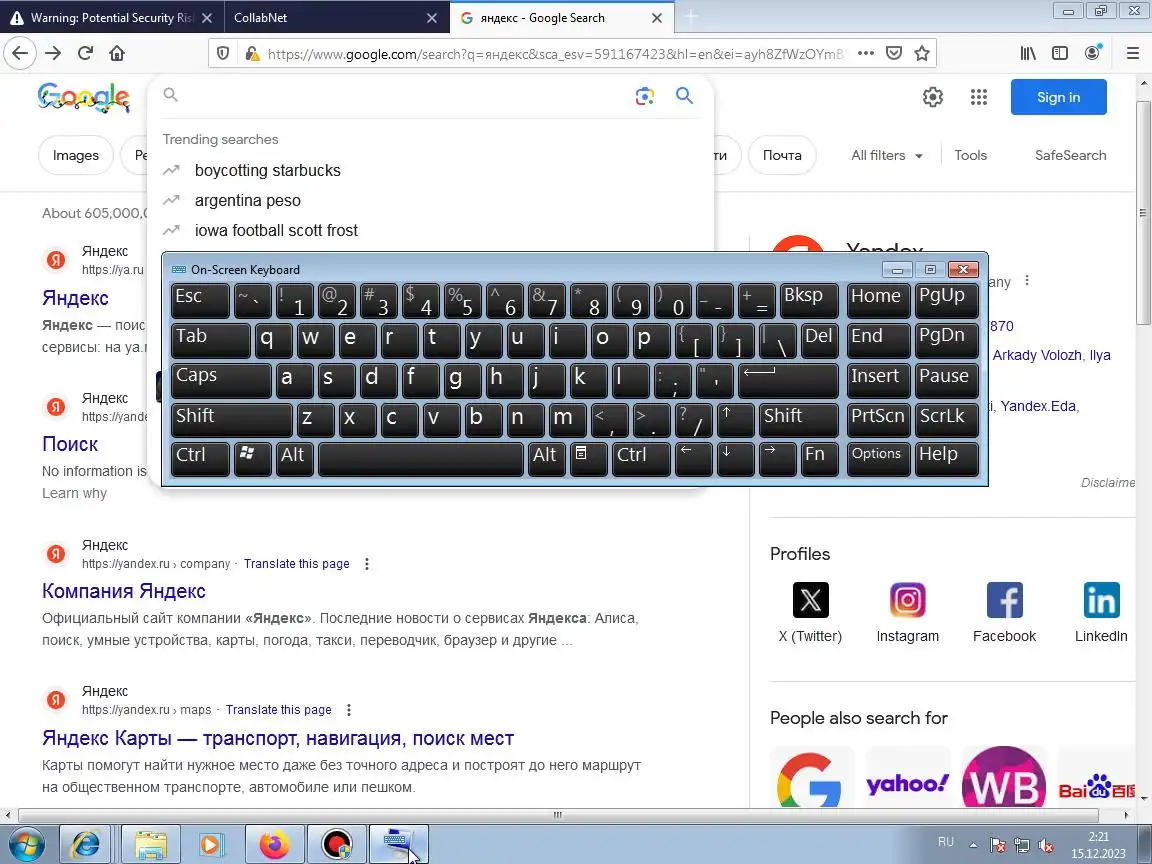This screenshot has height=864, width=1152.
Task: Open Компания Яндекс result link
Action: click(x=123, y=591)
